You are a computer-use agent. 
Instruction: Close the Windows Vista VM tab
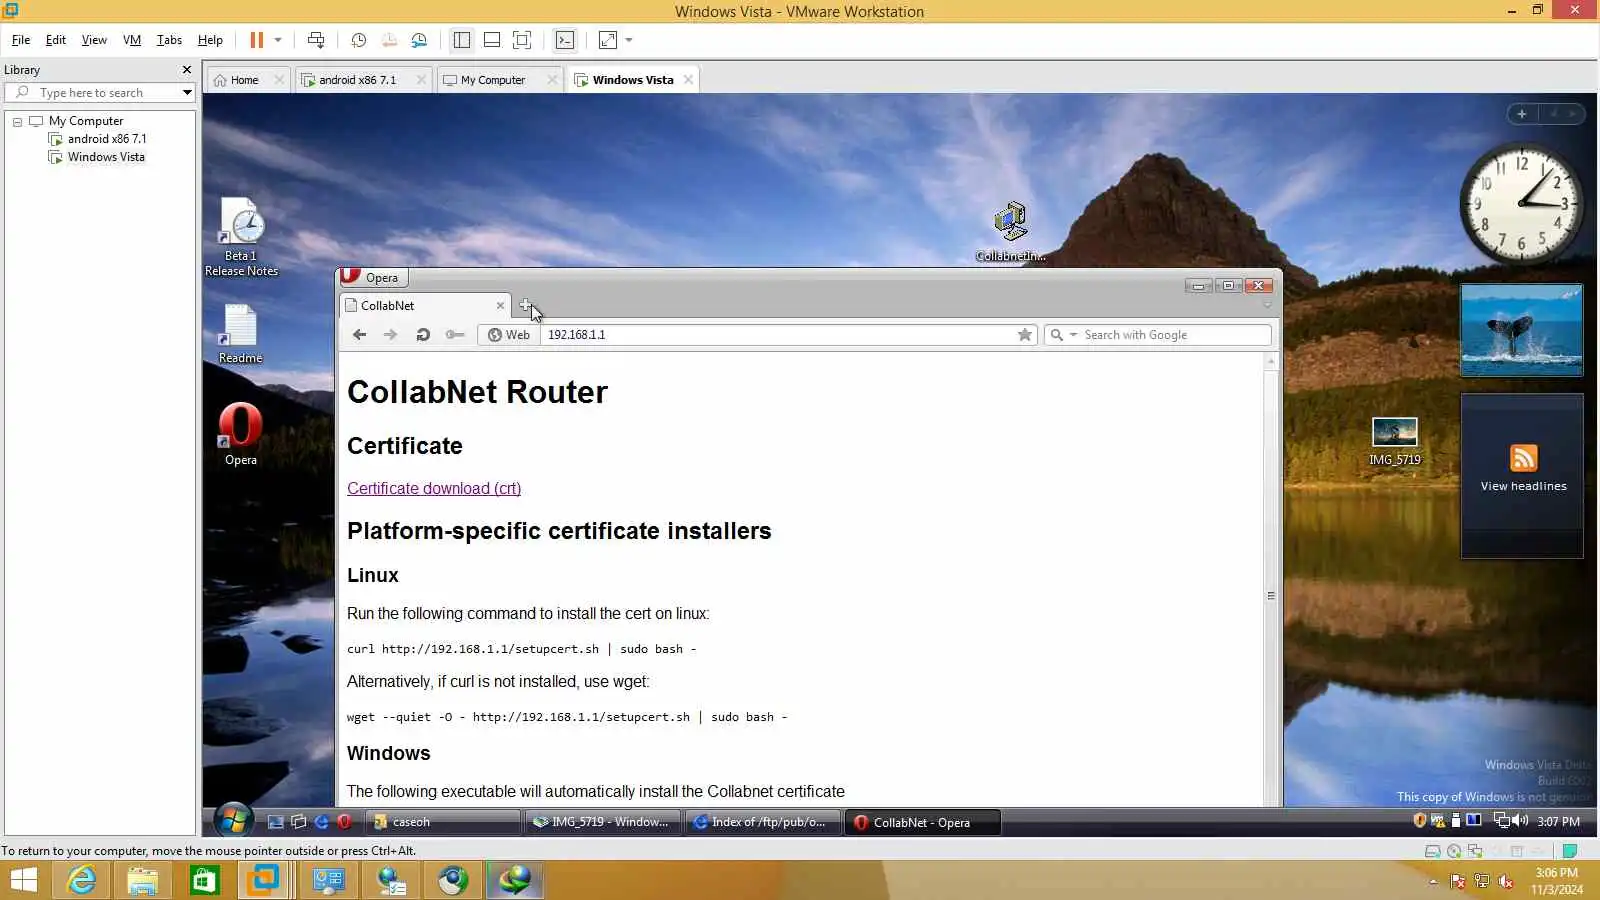pyautogui.click(x=688, y=80)
